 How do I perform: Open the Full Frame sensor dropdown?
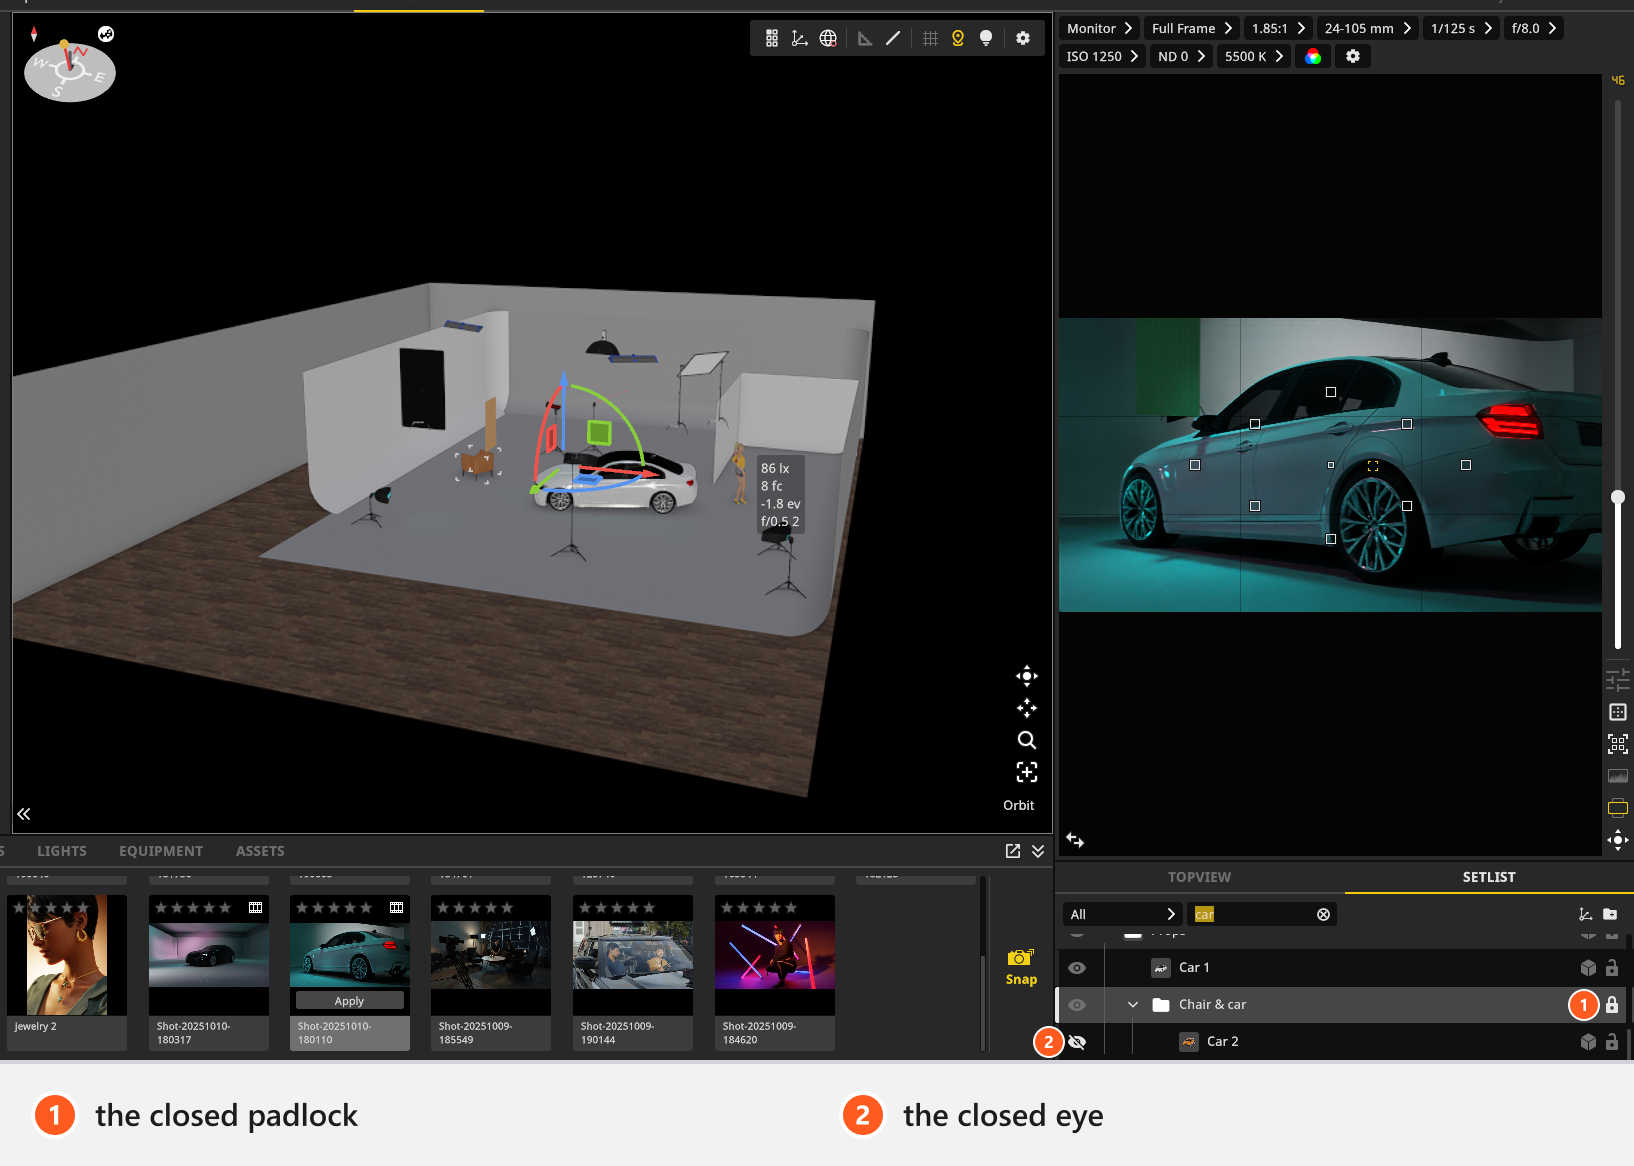click(x=1192, y=28)
